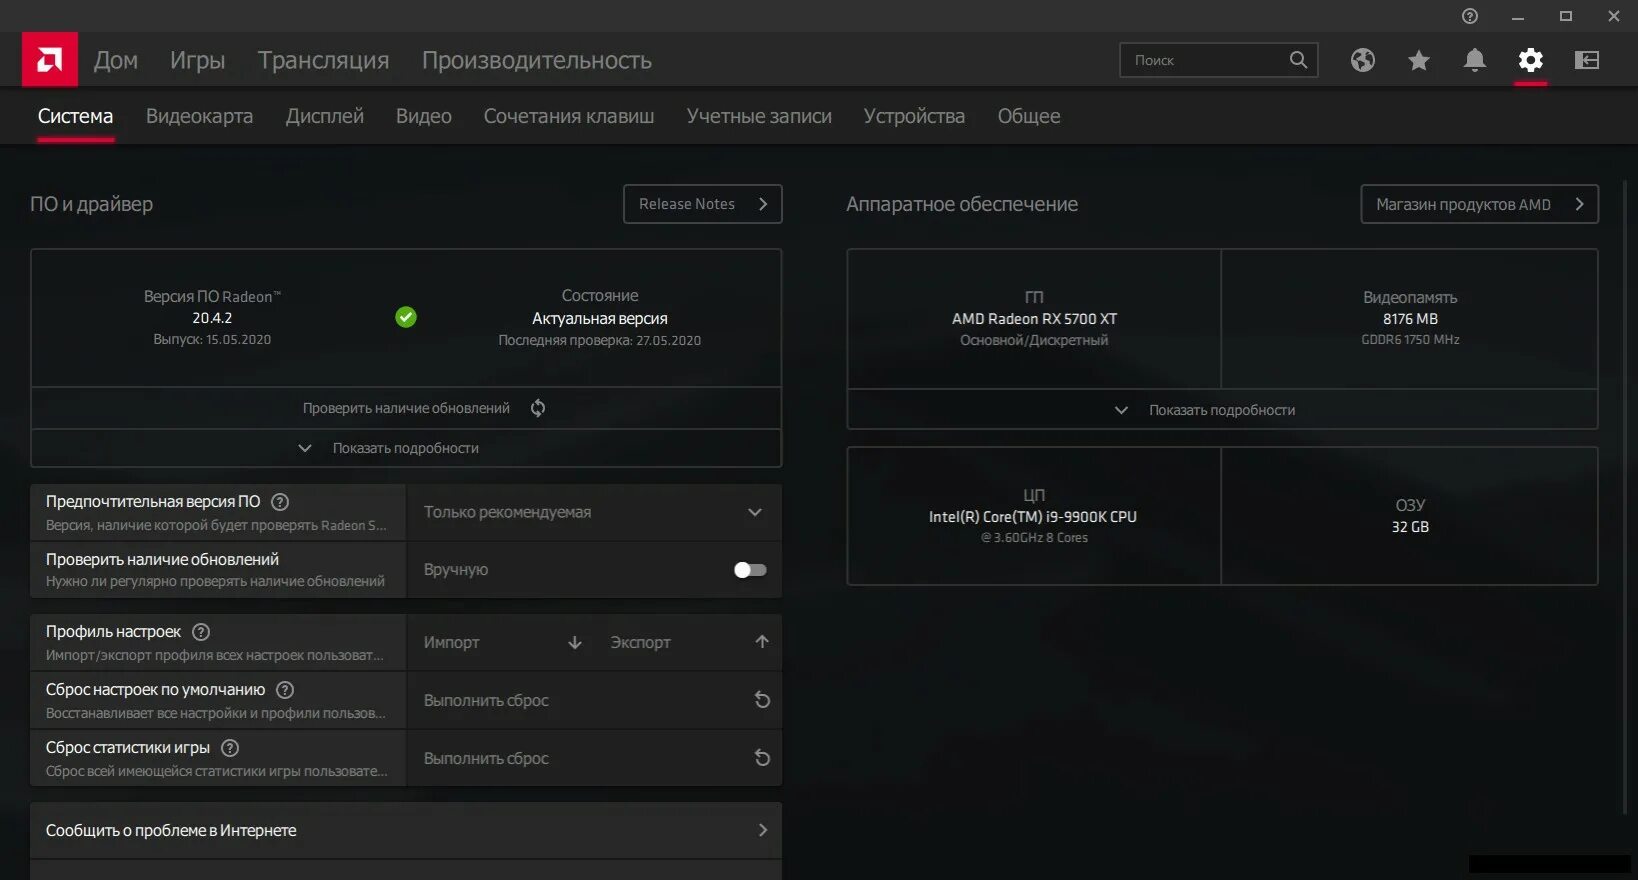Image resolution: width=1638 pixels, height=880 pixels.
Task: Switch to the Видео tab
Action: [x=424, y=116]
